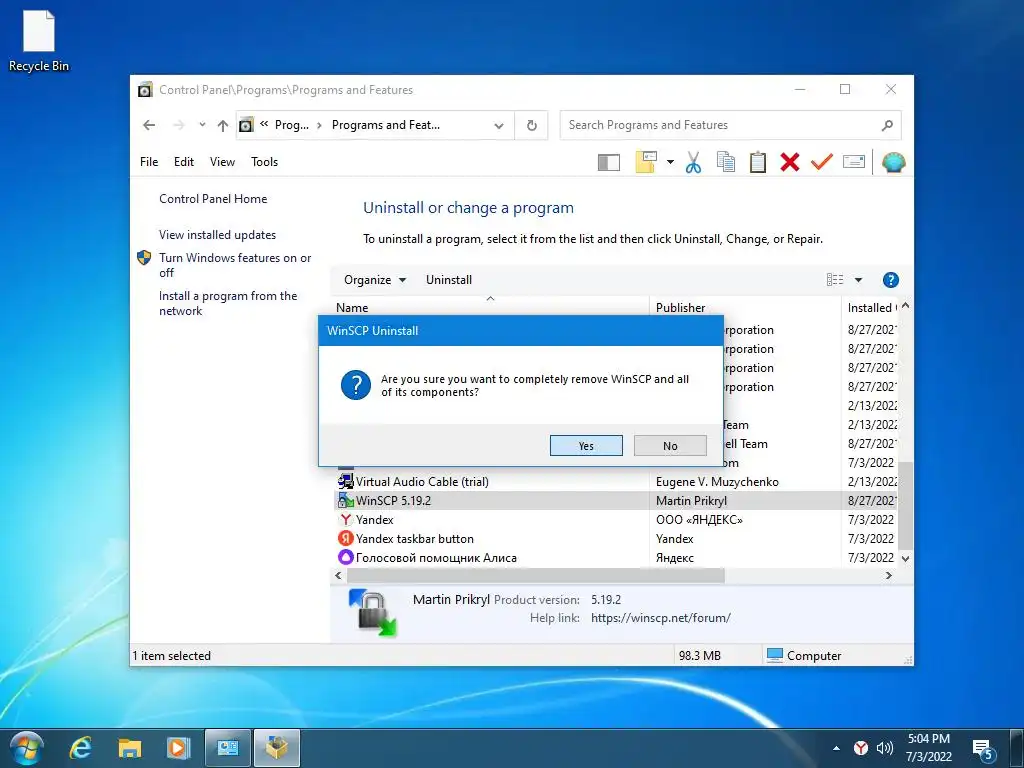This screenshot has height=768, width=1024.
Task: Open the File menu
Action: [x=149, y=162]
